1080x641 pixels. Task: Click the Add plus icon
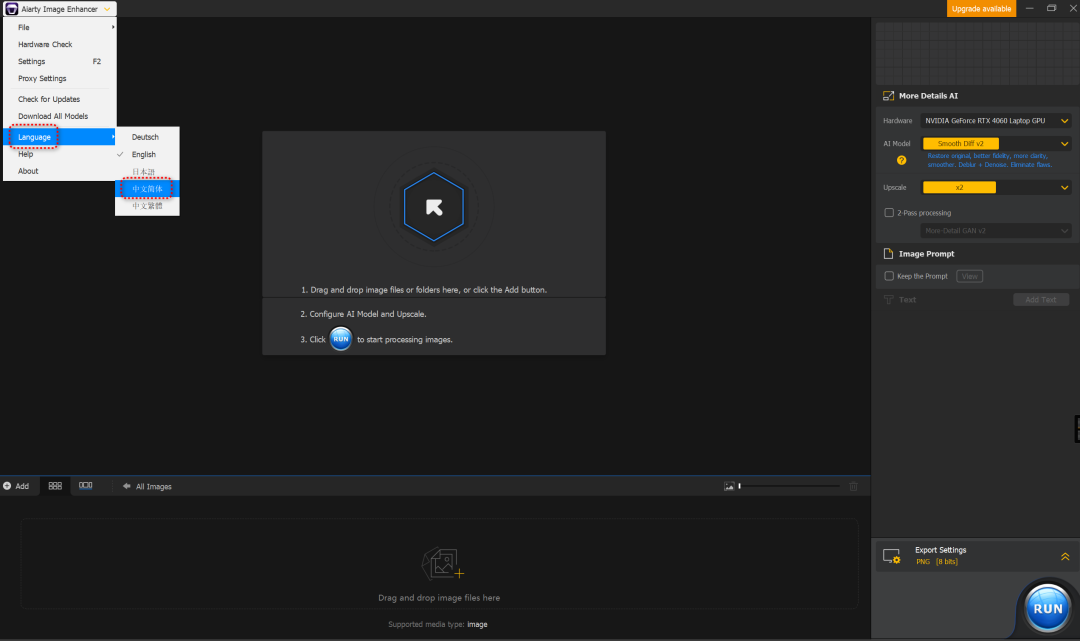pos(7,486)
